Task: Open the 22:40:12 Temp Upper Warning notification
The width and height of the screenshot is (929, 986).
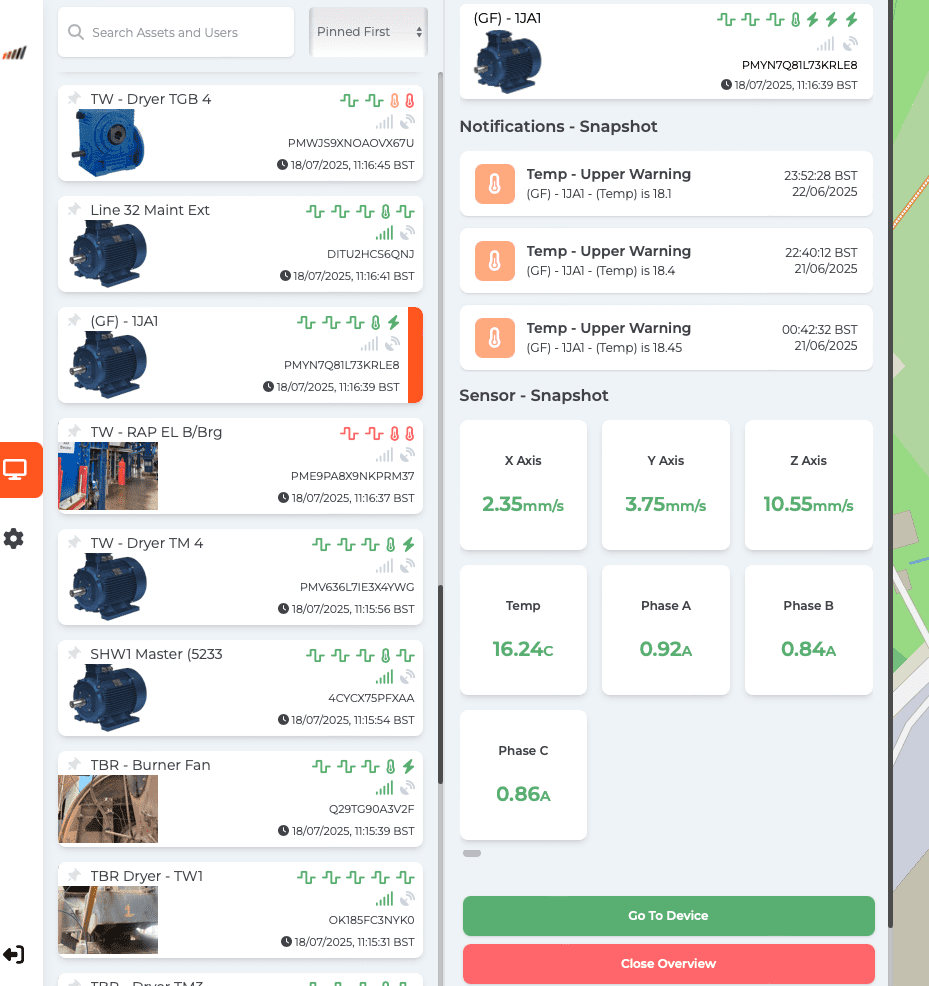Action: 666,260
